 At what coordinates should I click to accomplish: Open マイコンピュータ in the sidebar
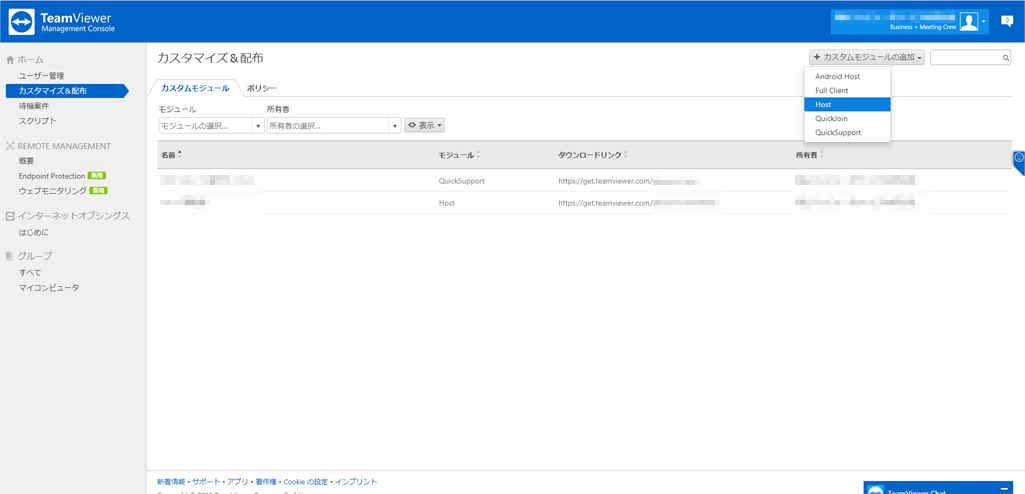tap(49, 288)
